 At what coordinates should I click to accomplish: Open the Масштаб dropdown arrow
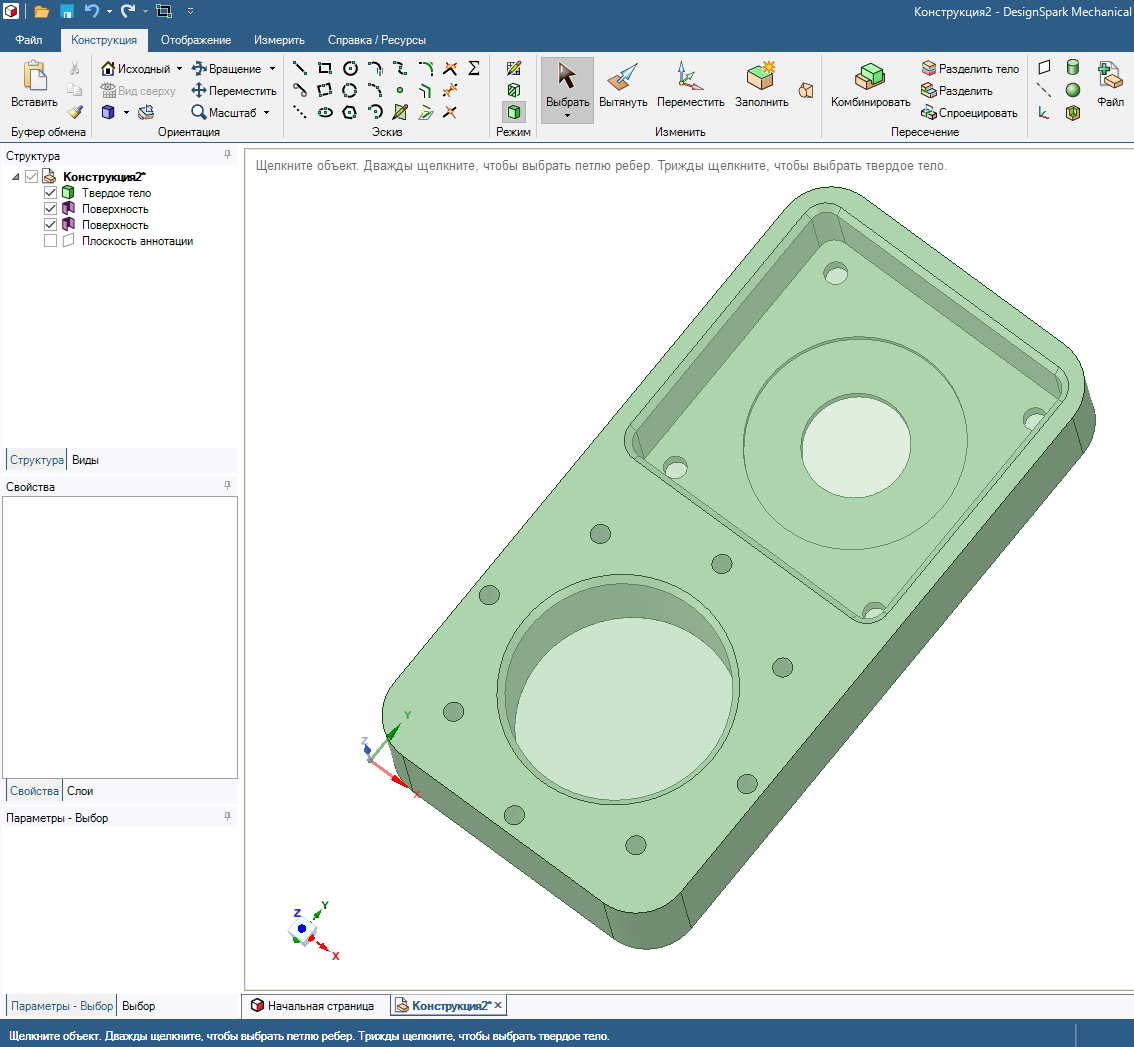pos(266,113)
